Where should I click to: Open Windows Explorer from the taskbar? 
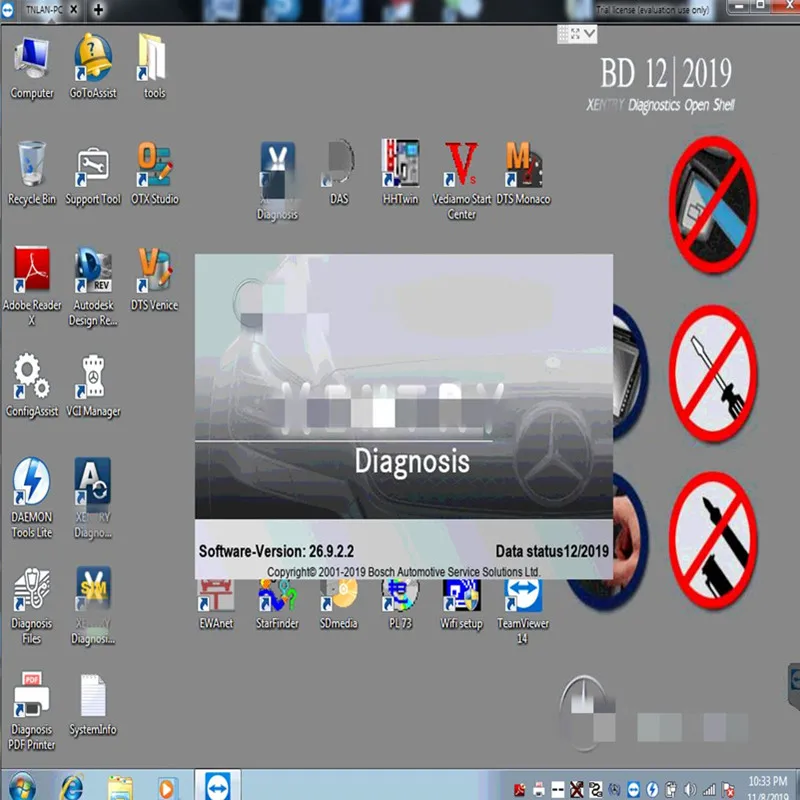tap(120, 788)
